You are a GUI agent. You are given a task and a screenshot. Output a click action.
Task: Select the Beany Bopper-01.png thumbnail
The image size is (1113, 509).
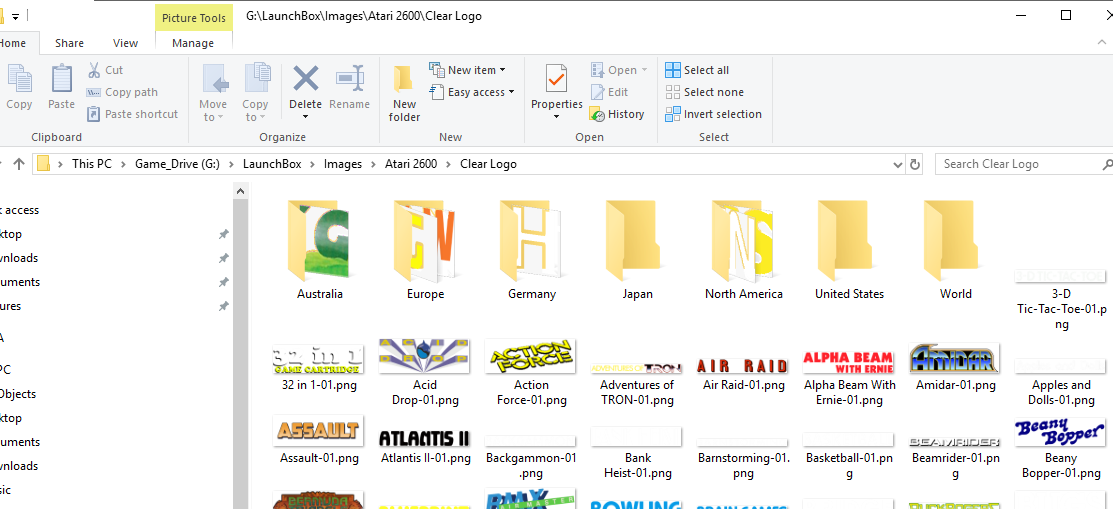click(1060, 432)
